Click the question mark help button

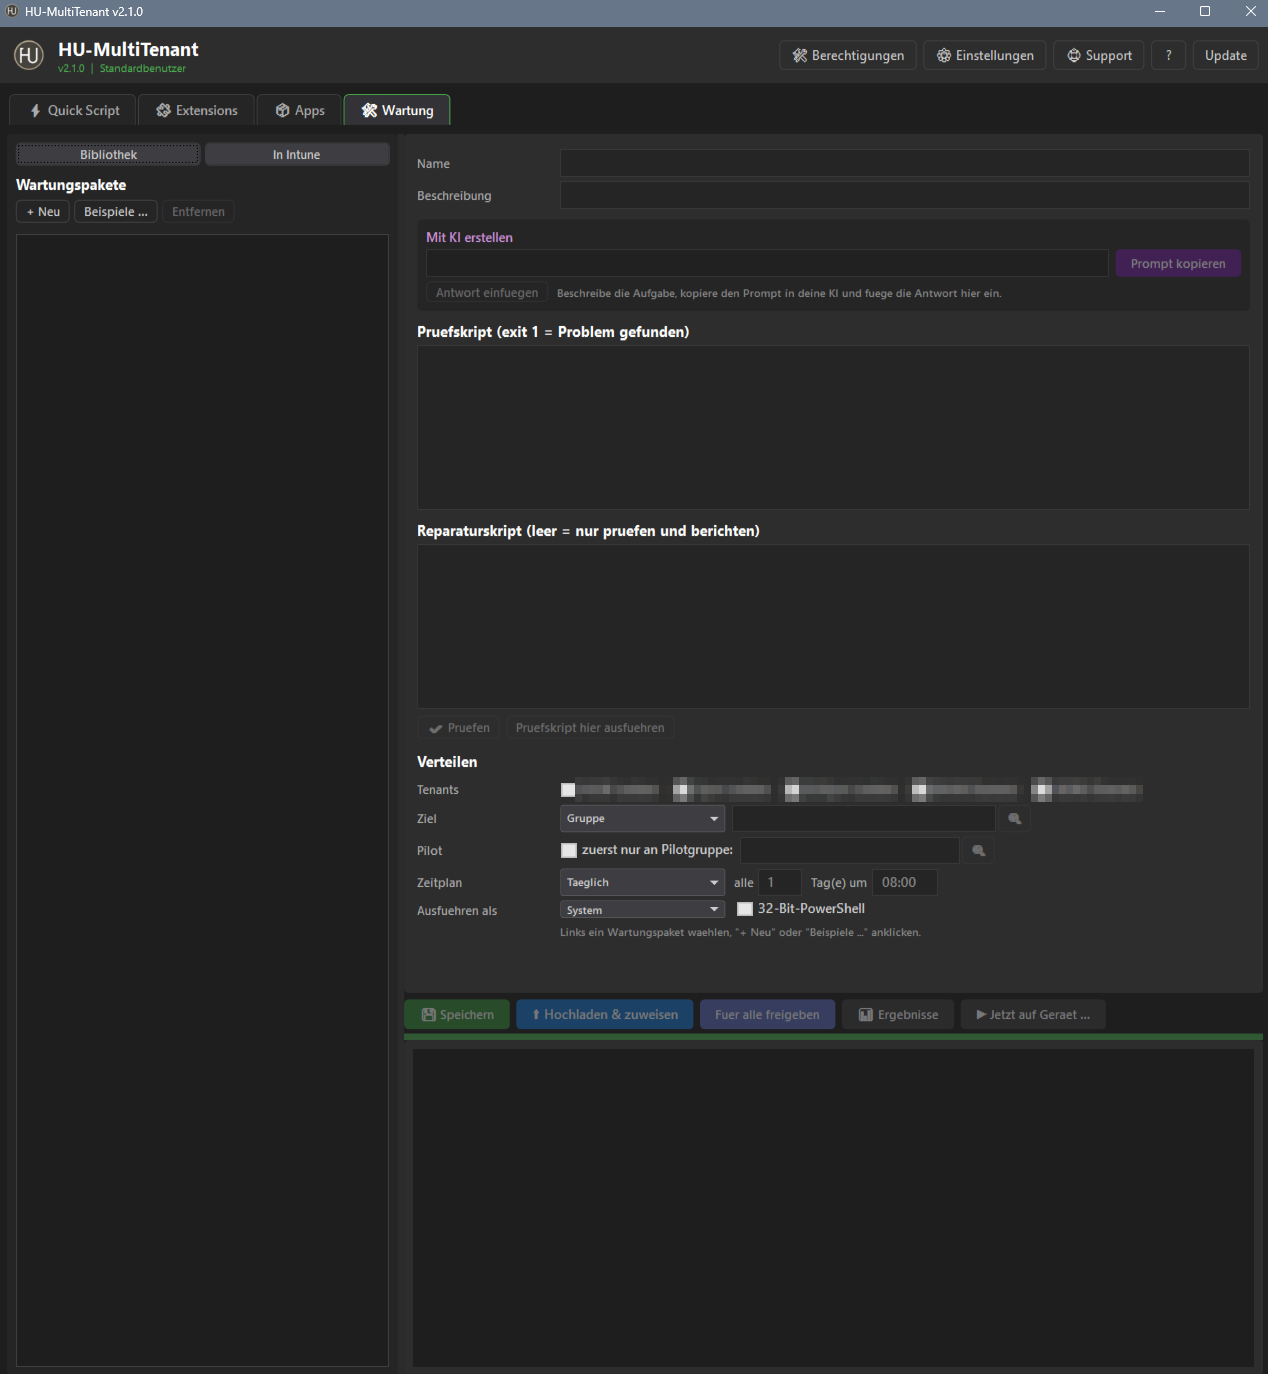coord(1168,56)
